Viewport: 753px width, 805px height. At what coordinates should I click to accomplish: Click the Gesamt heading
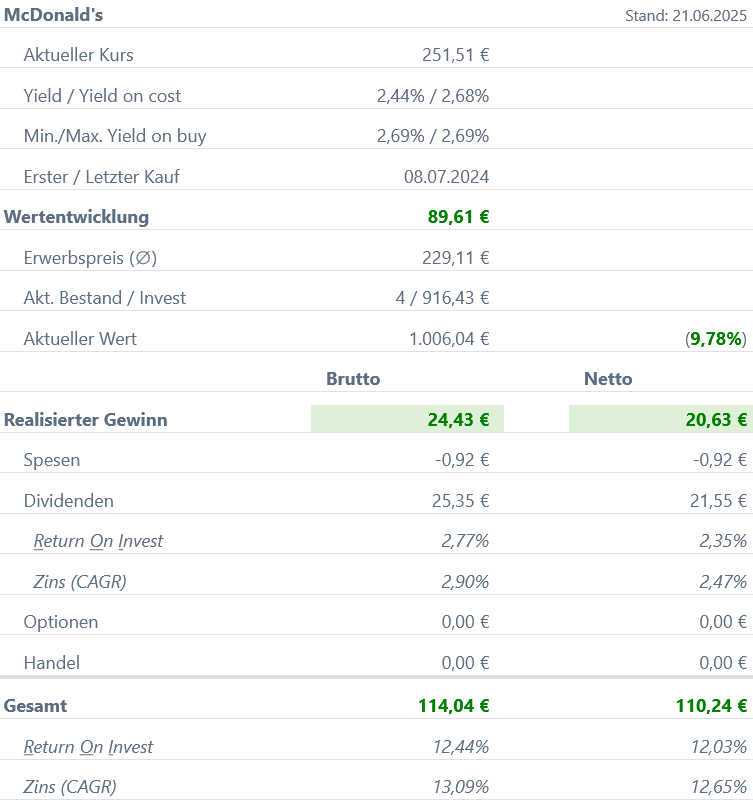[x=35, y=706]
